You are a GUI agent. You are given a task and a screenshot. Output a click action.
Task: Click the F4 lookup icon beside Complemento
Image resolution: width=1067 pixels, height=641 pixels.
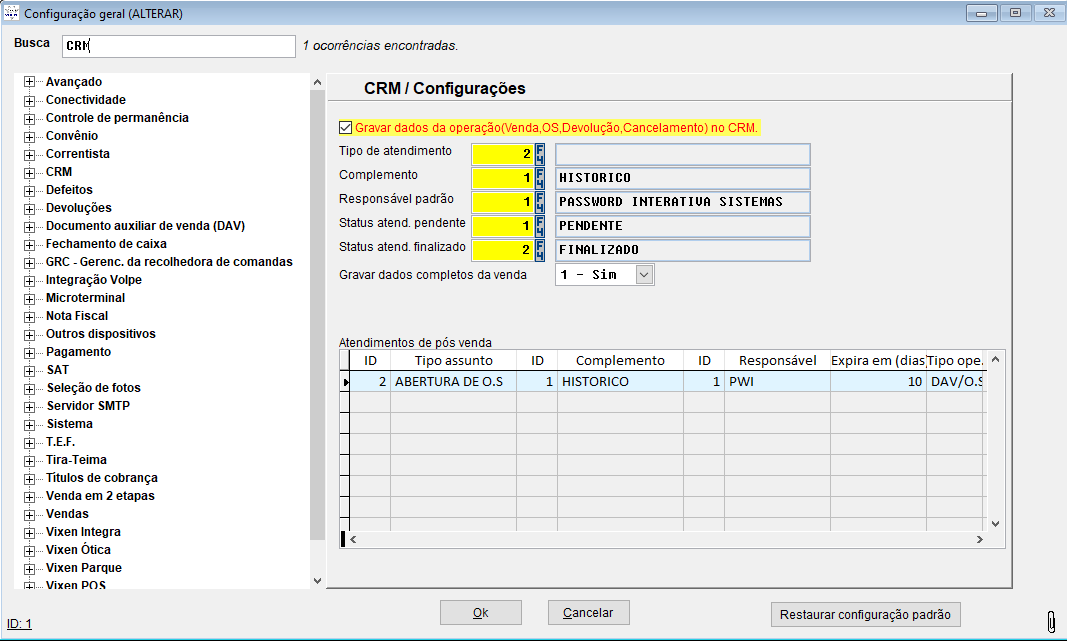click(x=541, y=178)
